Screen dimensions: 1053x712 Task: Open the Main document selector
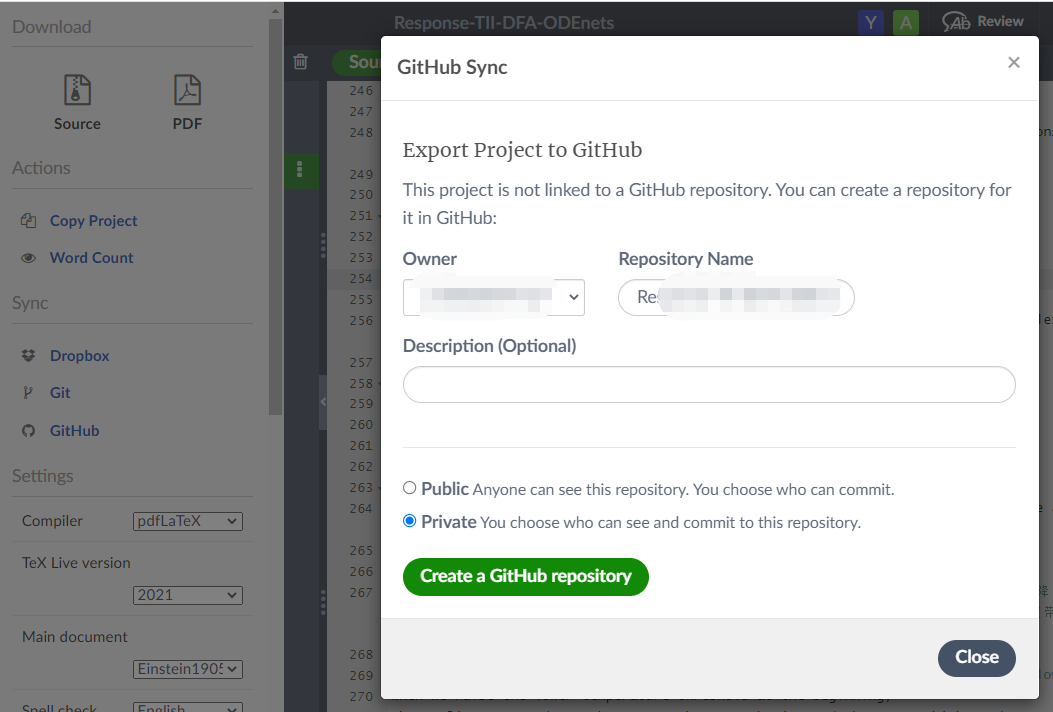coord(187,669)
